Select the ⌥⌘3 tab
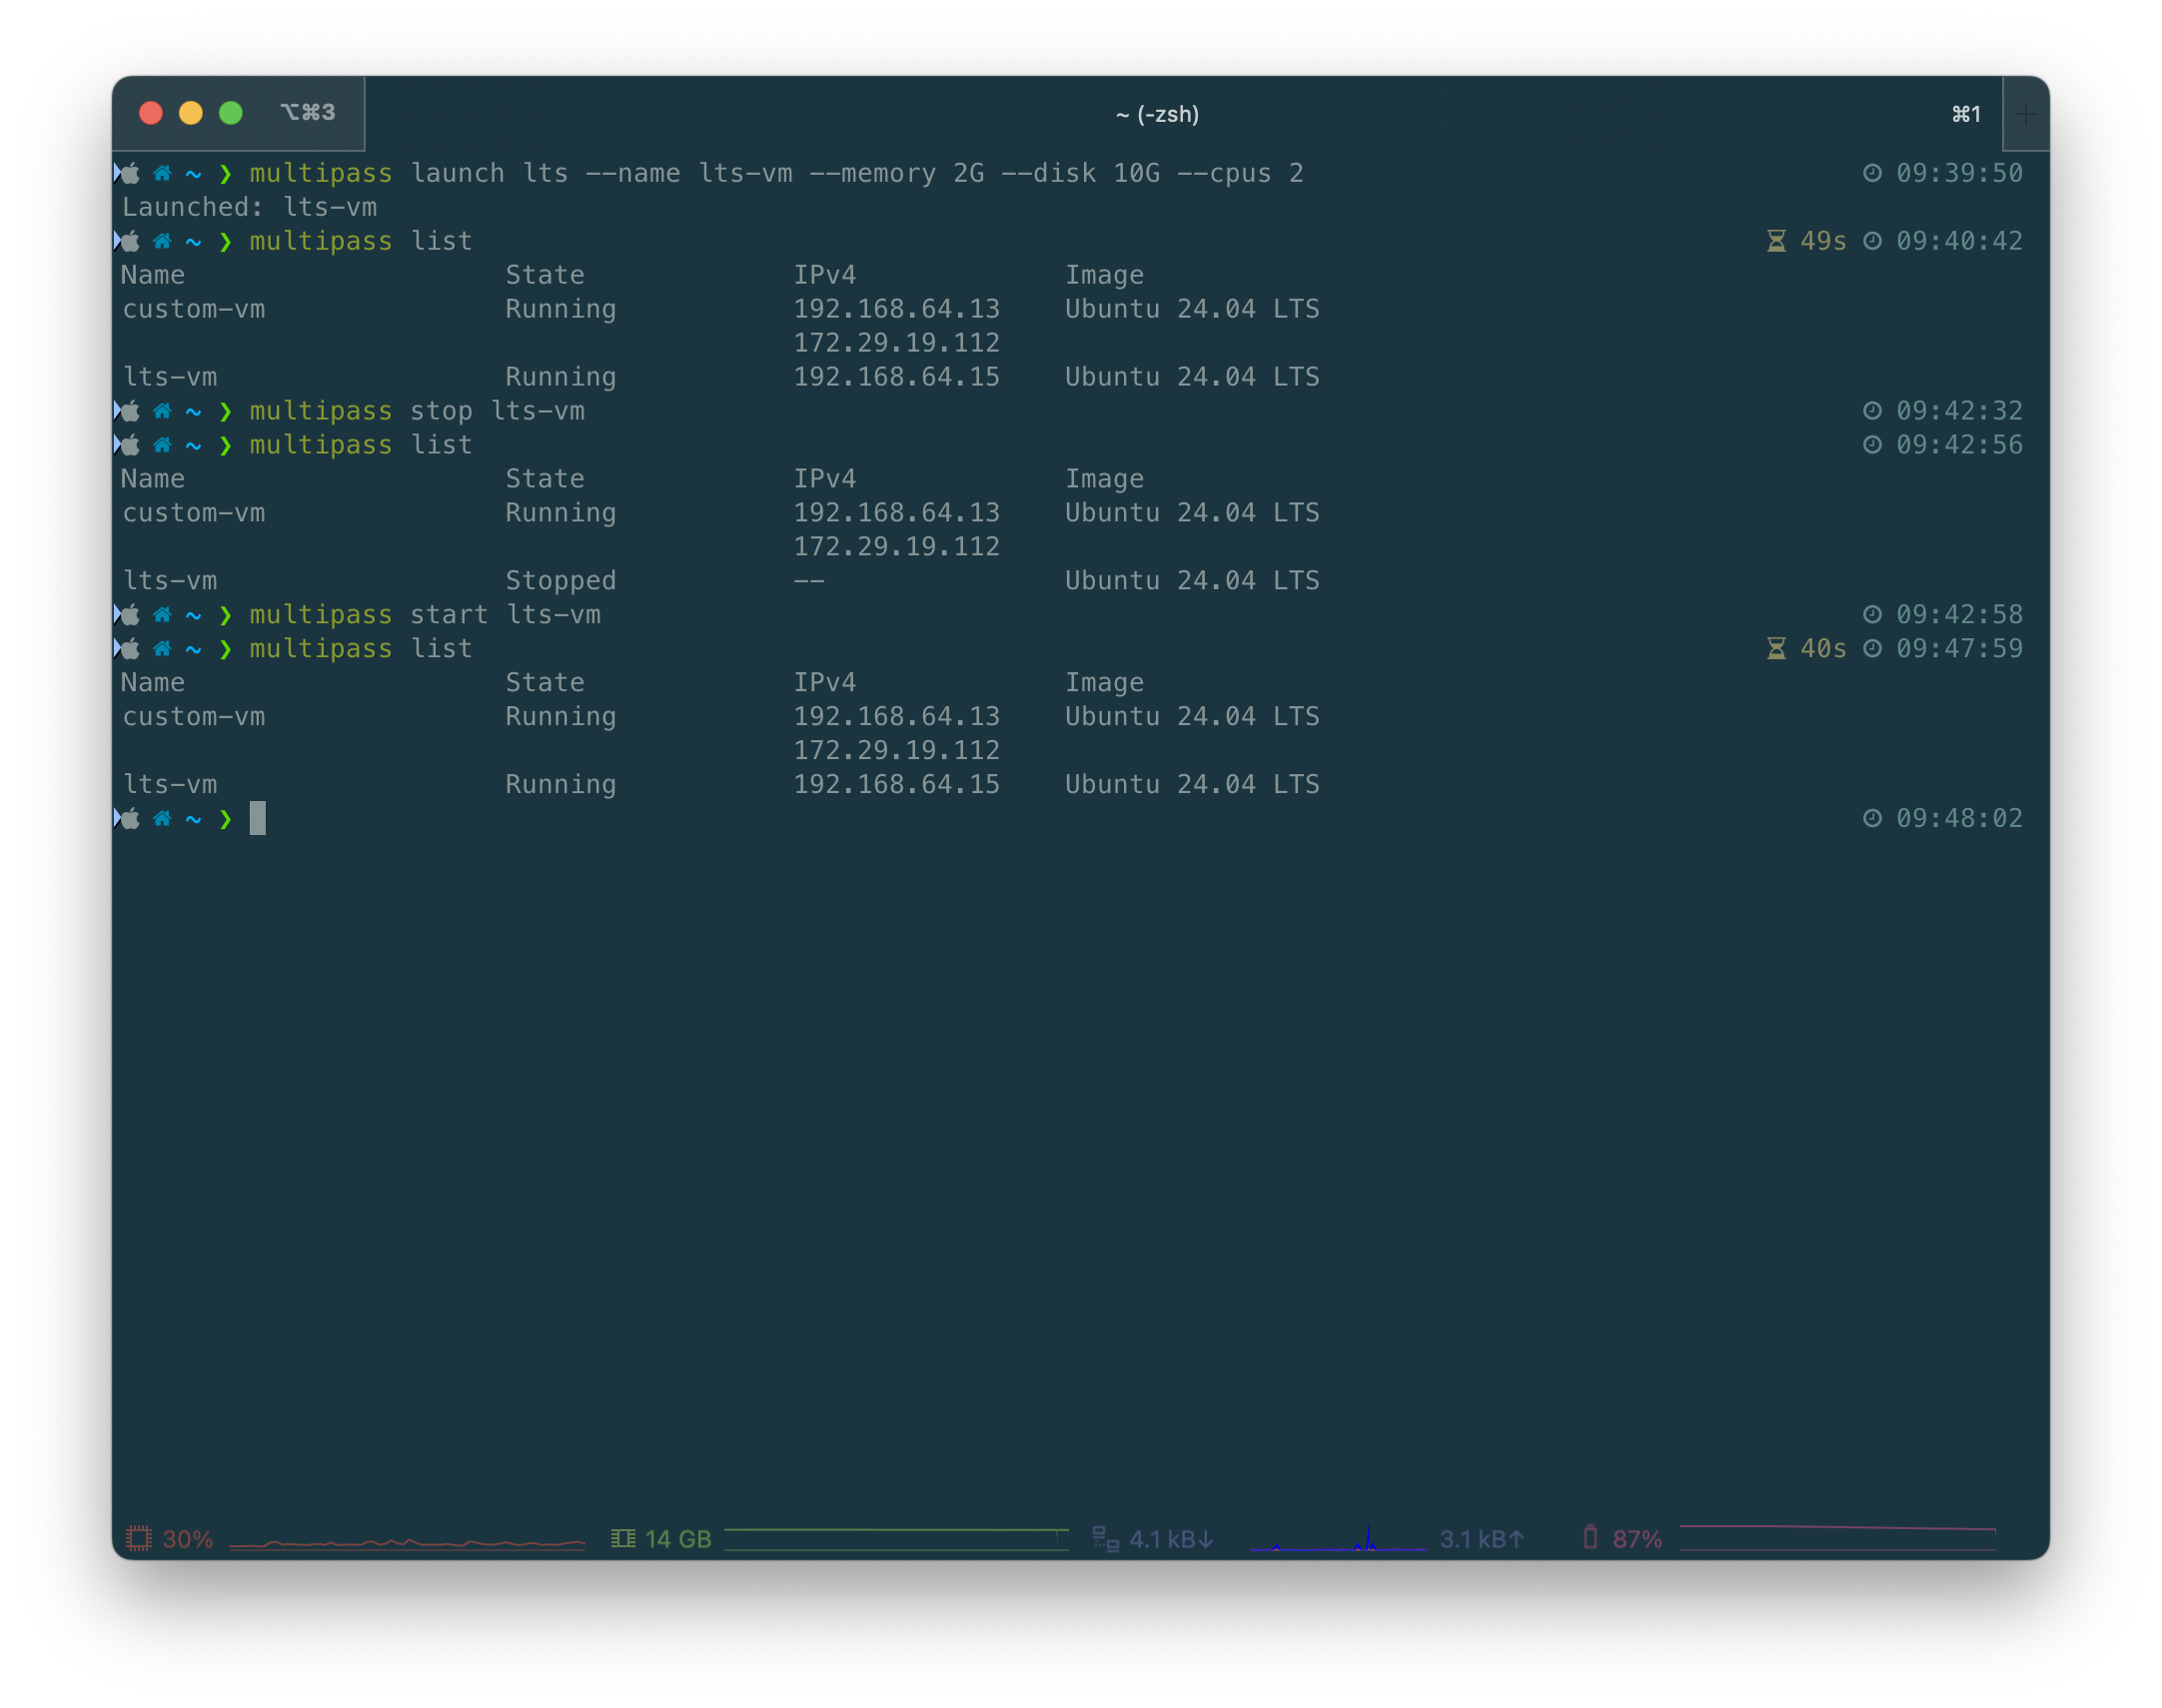Screen dimensions: 2162x1708 point(308,112)
